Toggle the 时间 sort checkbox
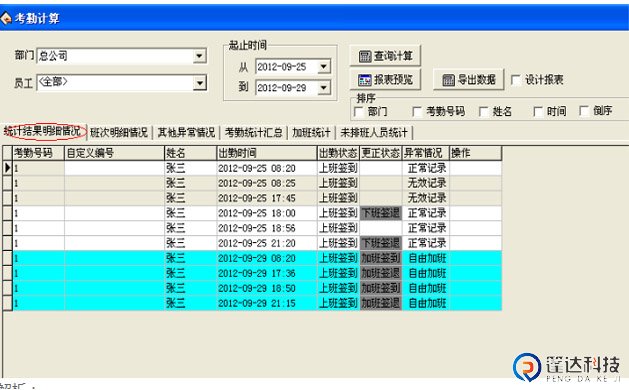The image size is (629, 390). pyautogui.click(x=538, y=111)
